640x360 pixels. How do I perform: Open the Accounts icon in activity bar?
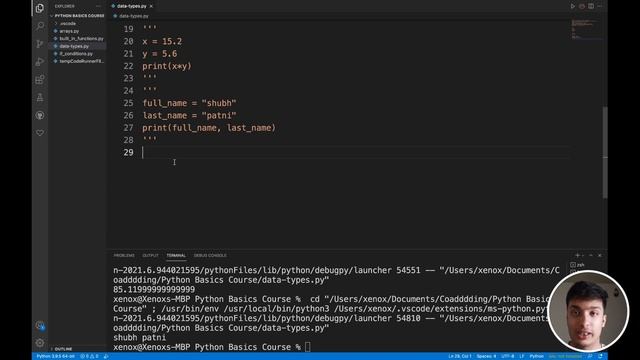coord(40,325)
